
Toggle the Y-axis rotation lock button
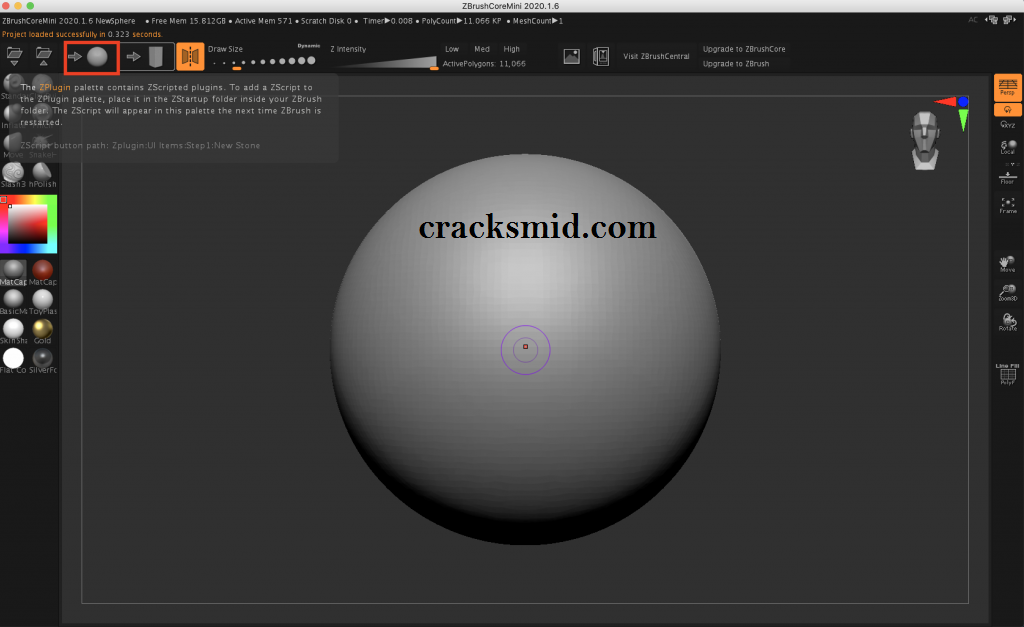[x=1008, y=110]
